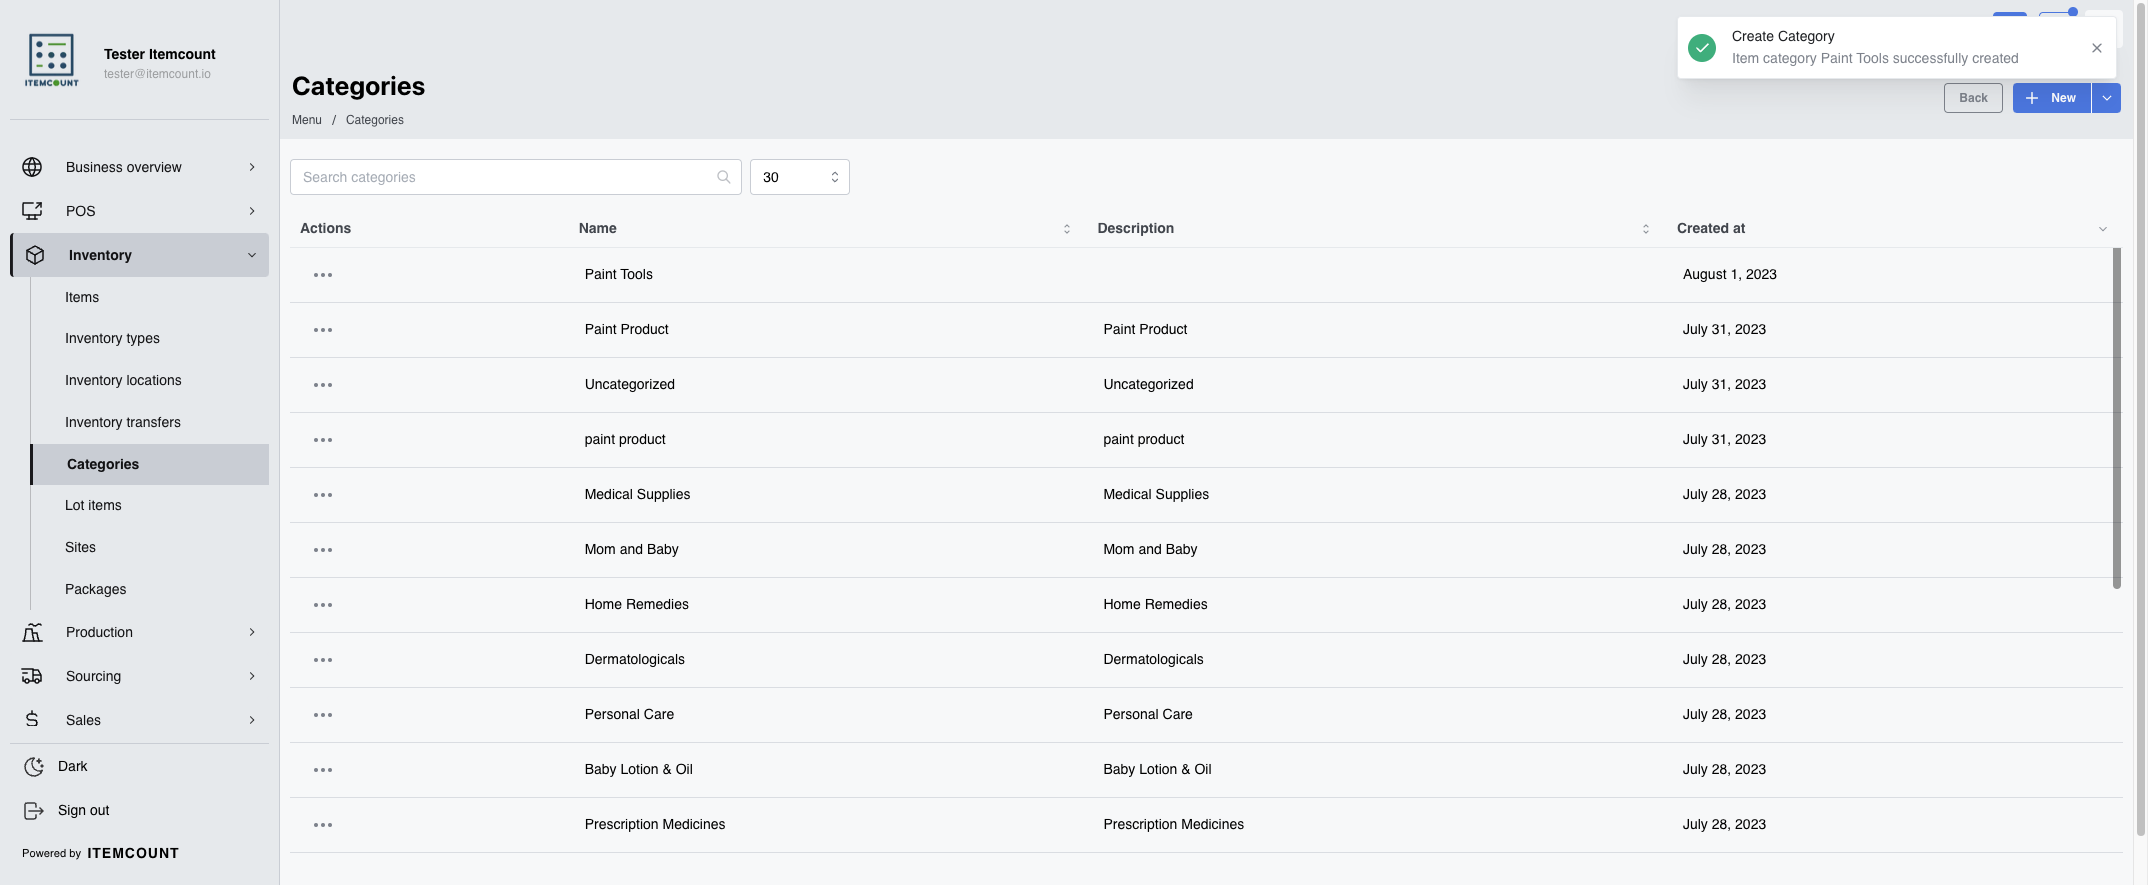Expand the Production menu
The height and width of the screenshot is (885, 2148).
[x=140, y=632]
